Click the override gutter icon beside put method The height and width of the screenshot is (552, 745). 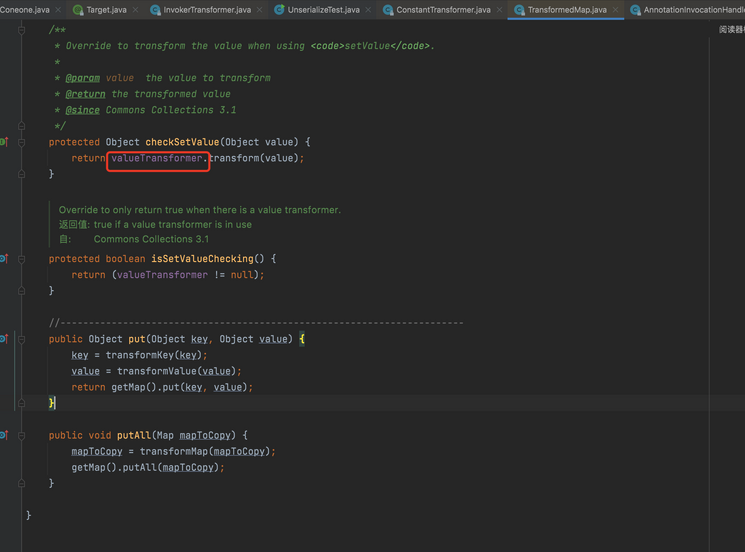pos(4,339)
